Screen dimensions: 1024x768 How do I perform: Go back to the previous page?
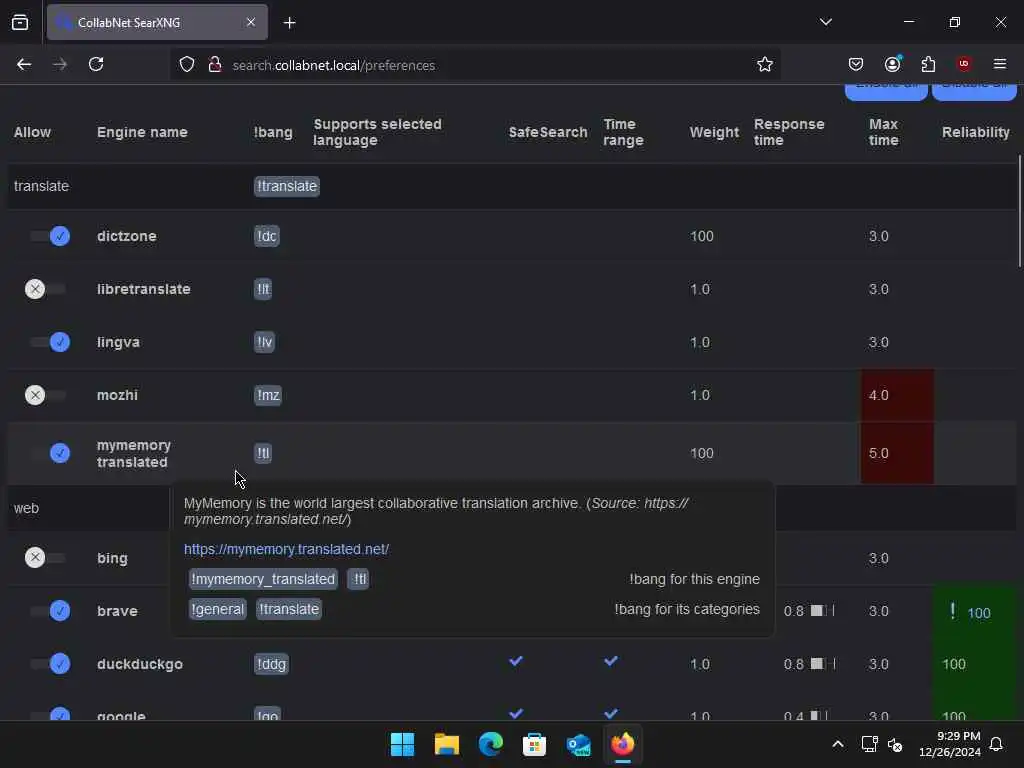point(24,65)
